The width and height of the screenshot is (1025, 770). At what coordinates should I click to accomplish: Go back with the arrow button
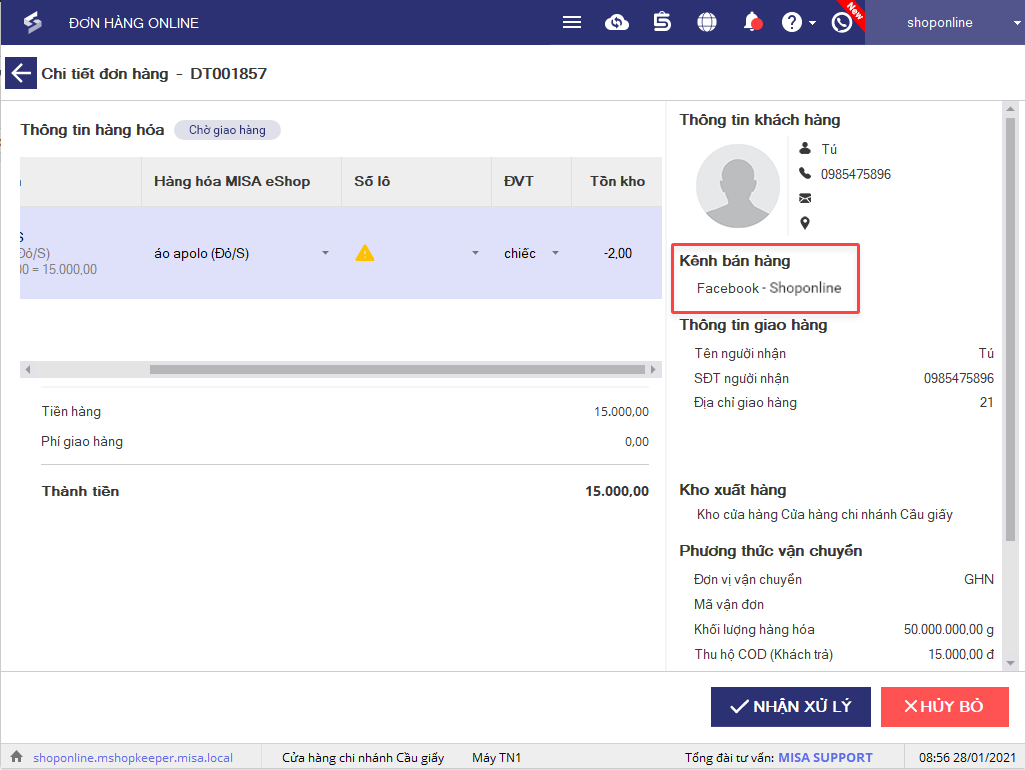point(21,73)
